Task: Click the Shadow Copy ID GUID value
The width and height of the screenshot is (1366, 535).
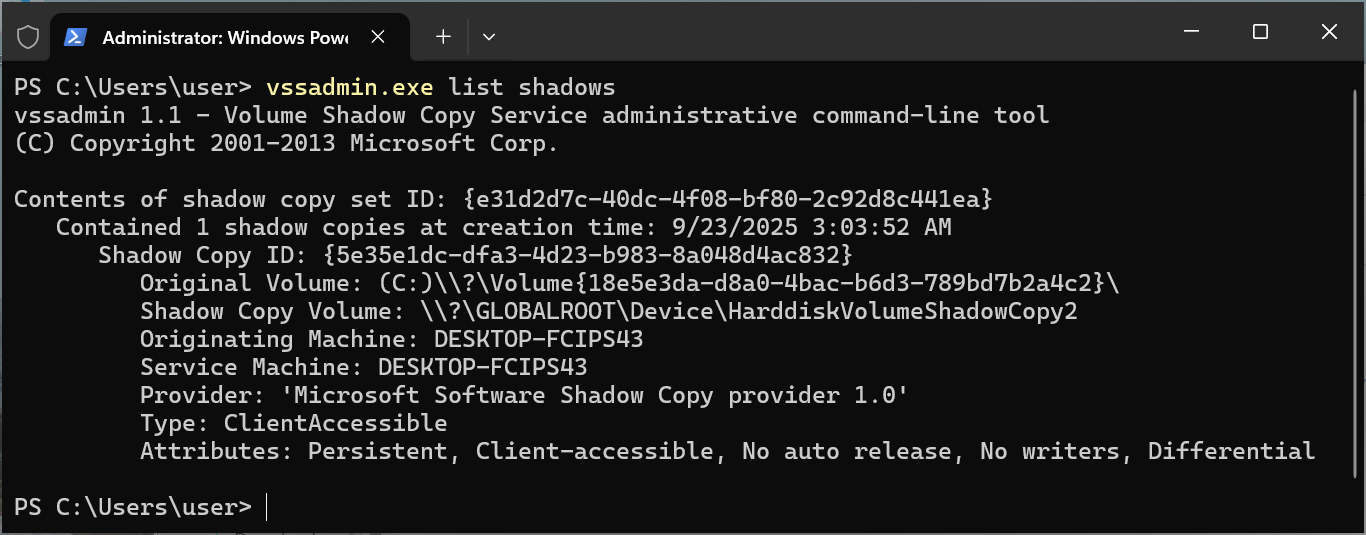Action: pyautogui.click(x=587, y=255)
